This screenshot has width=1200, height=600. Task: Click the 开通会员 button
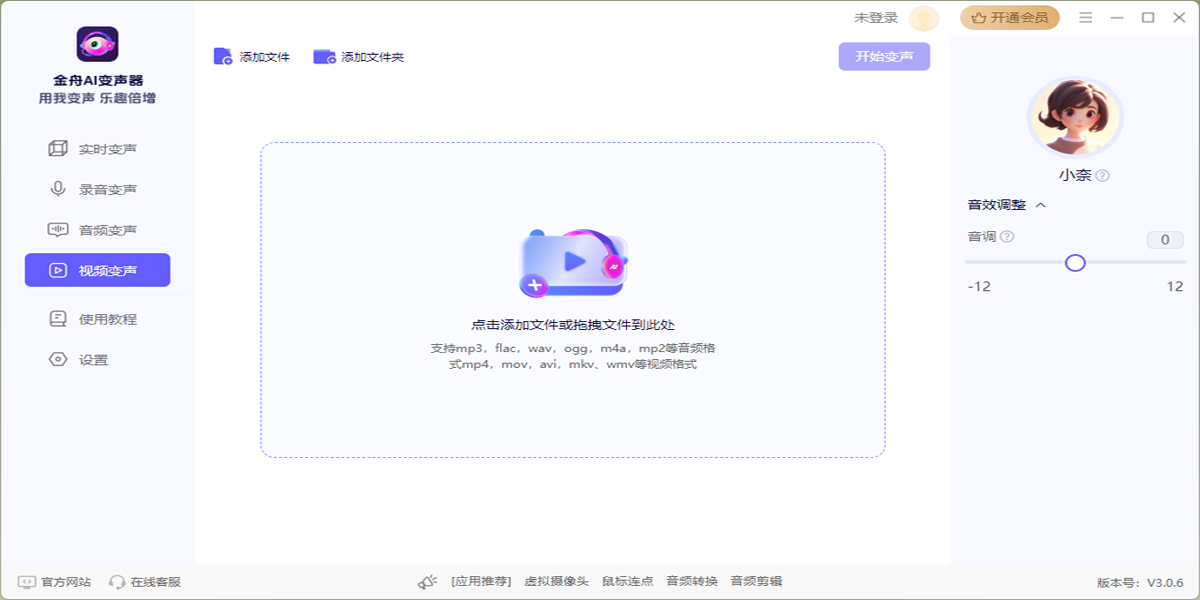click(1010, 18)
